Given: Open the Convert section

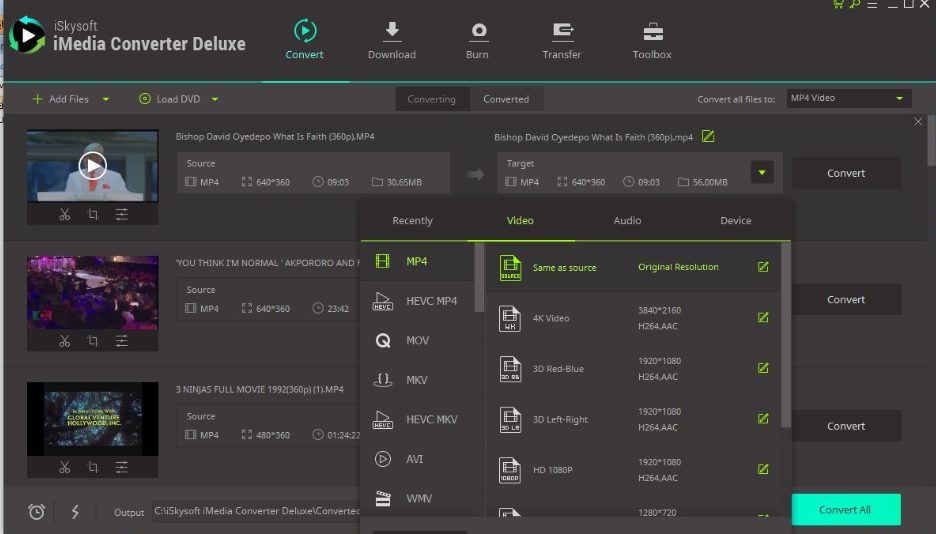Looking at the screenshot, I should (x=304, y=41).
